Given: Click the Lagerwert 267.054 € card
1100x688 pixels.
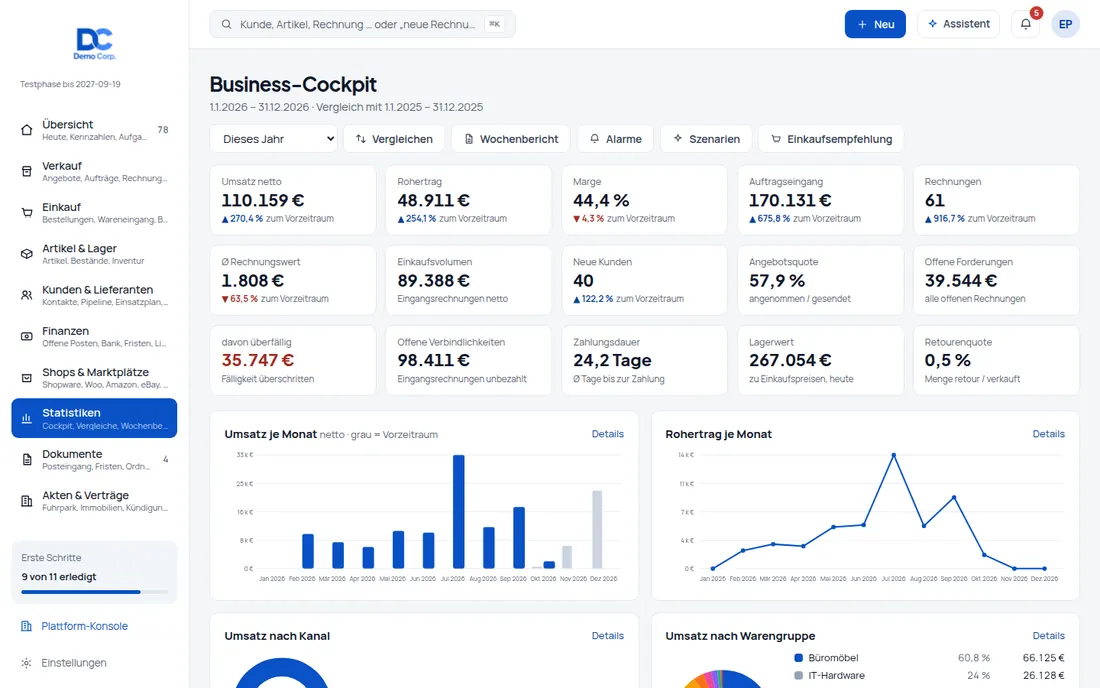Looking at the screenshot, I should click(x=820, y=360).
